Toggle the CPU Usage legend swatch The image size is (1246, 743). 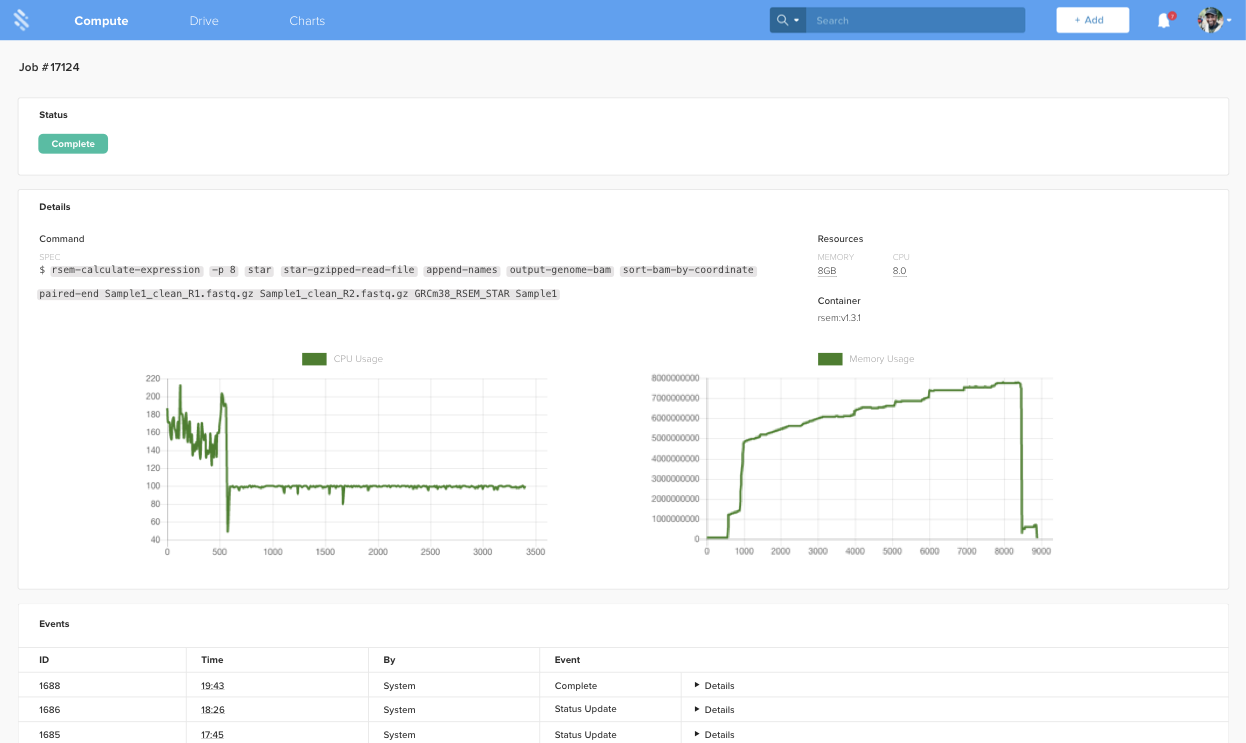314,359
